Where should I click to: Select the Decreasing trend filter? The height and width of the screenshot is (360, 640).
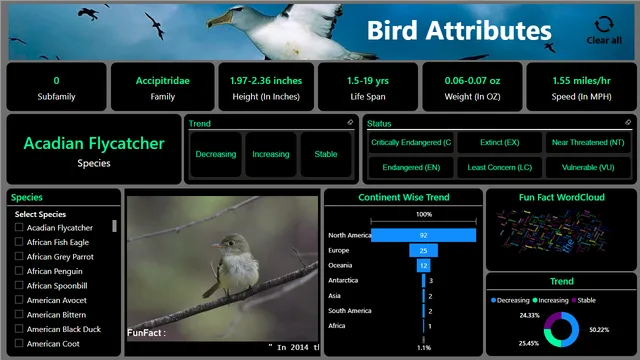tap(216, 154)
